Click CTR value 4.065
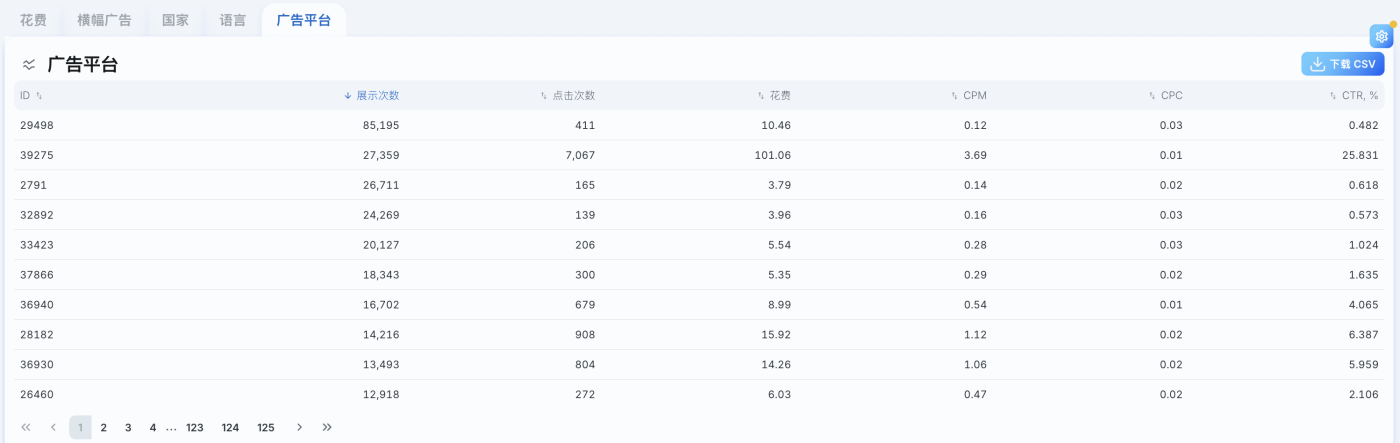 [1365, 305]
